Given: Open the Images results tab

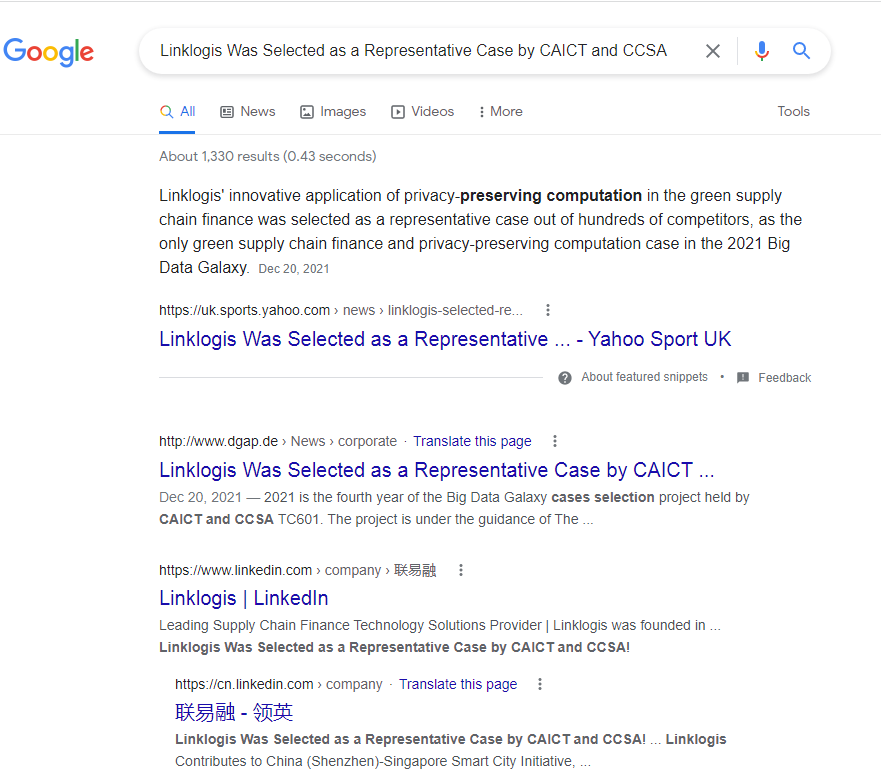Looking at the screenshot, I should [x=333, y=112].
